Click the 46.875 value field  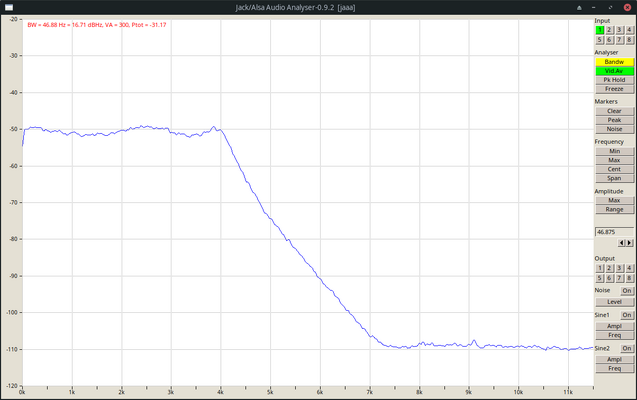pos(614,232)
